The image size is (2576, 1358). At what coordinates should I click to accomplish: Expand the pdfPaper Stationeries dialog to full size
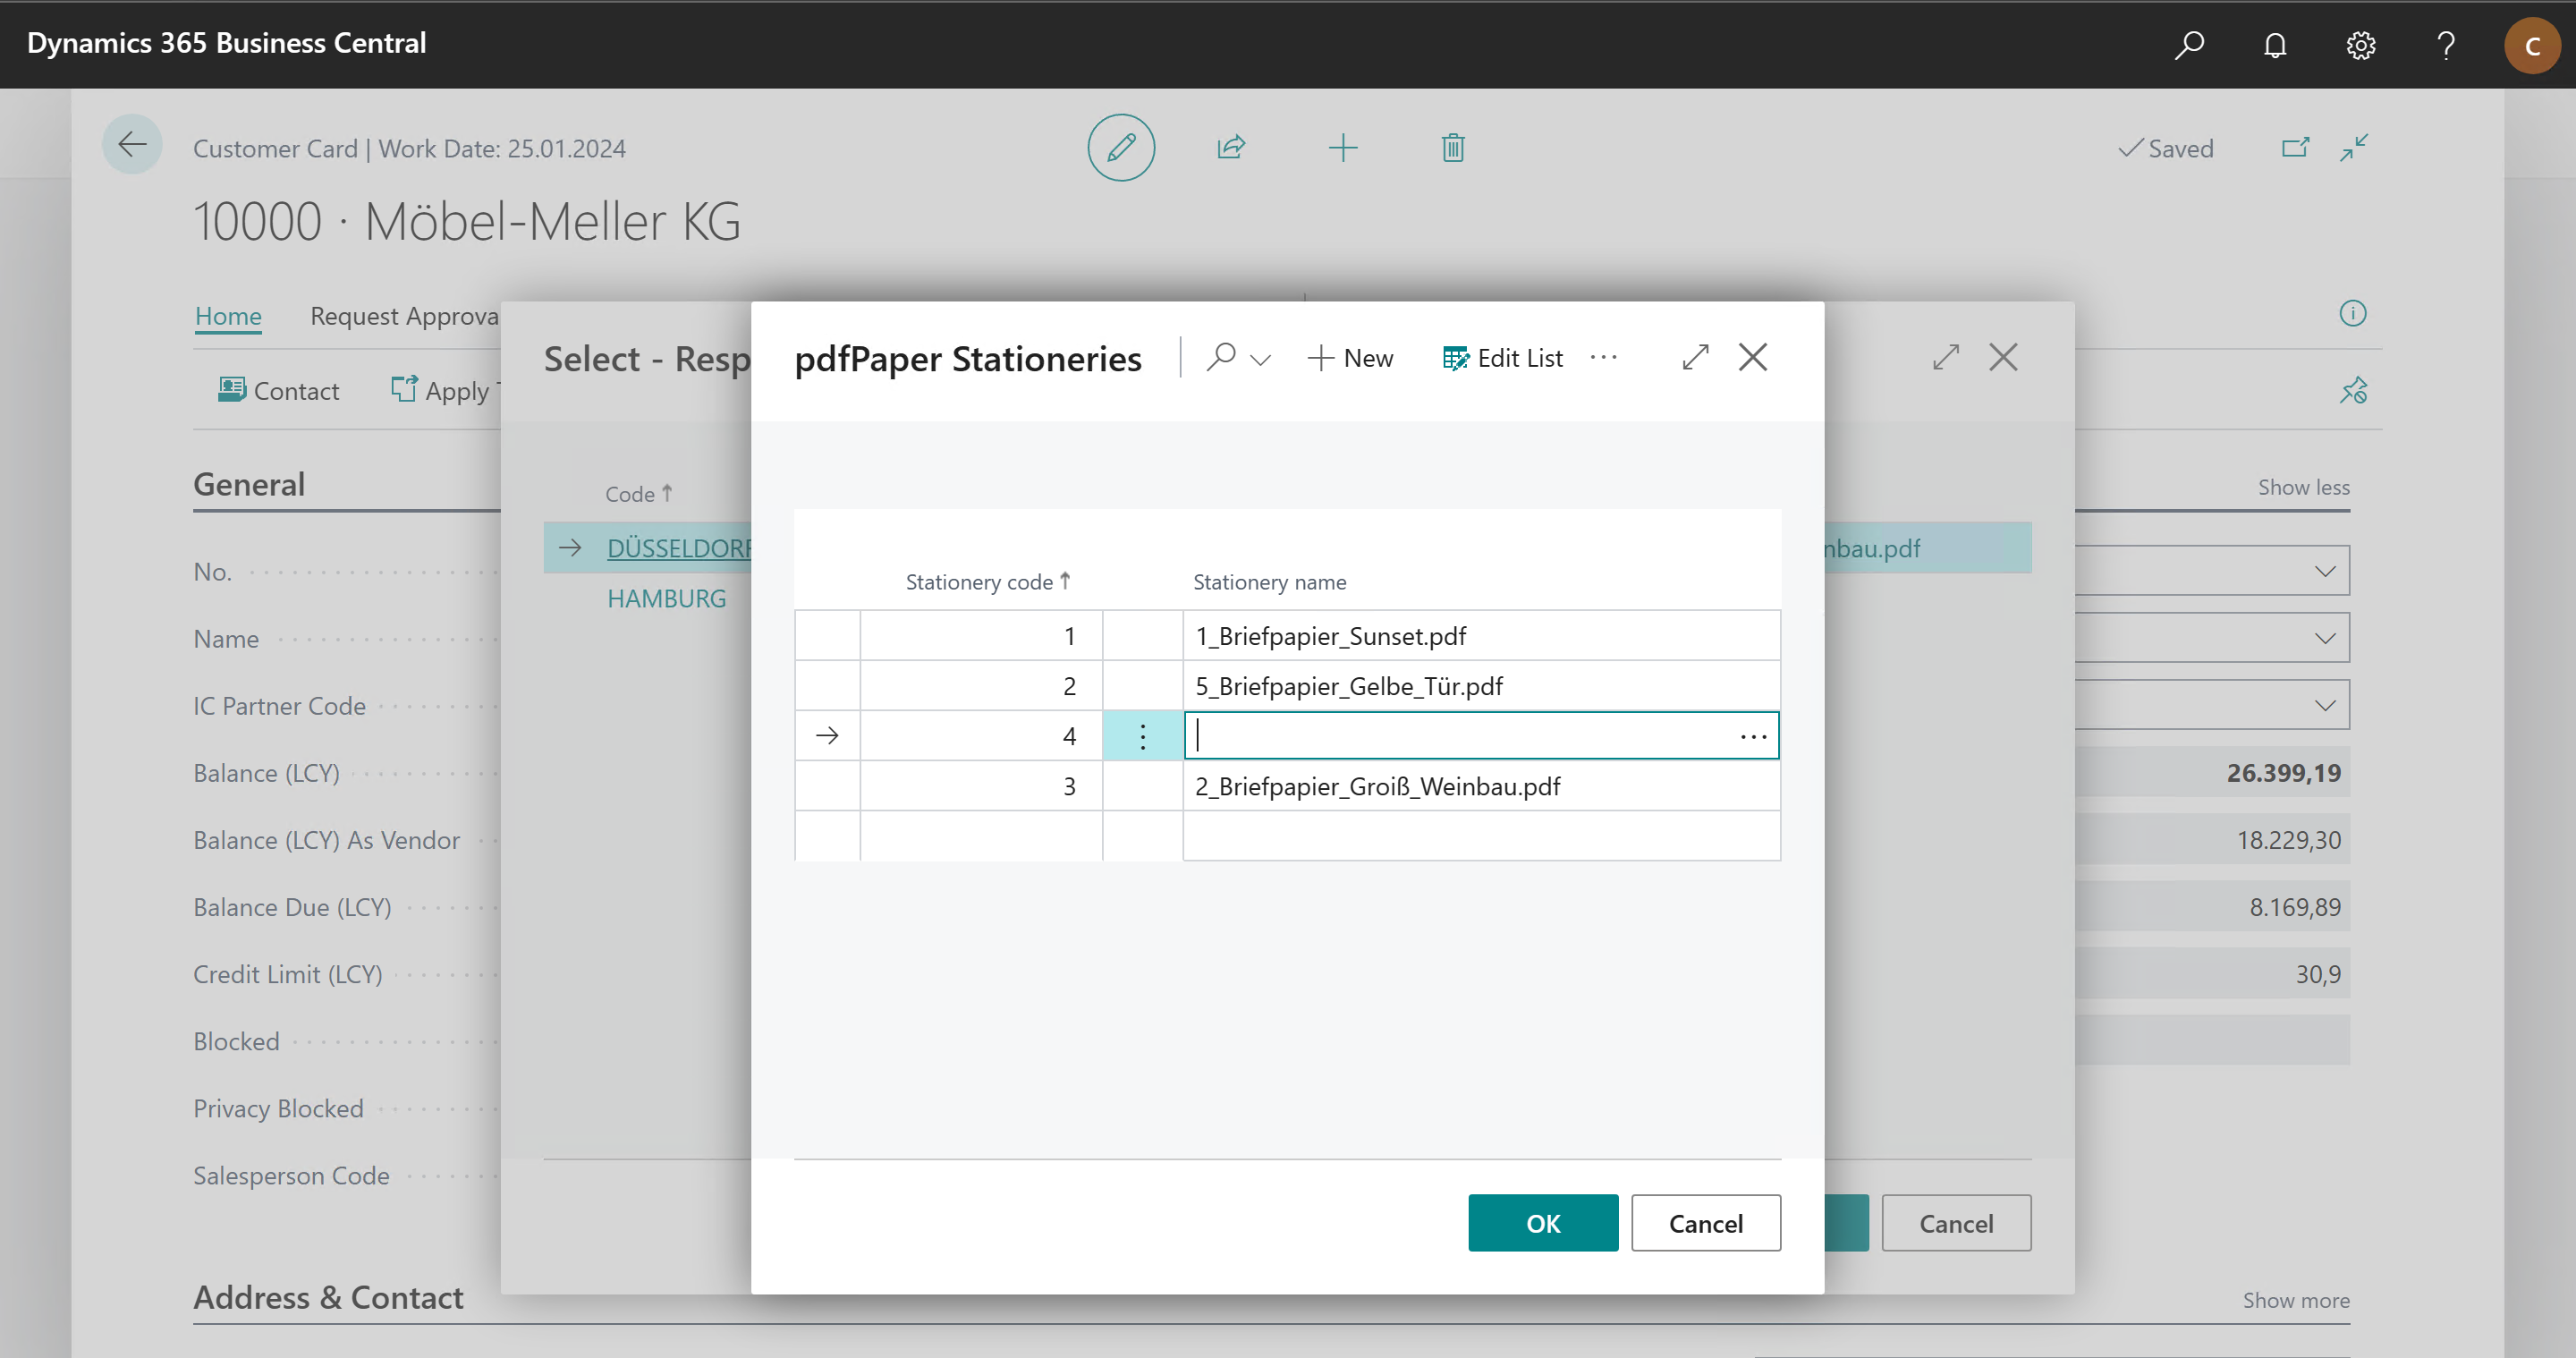tap(1695, 357)
